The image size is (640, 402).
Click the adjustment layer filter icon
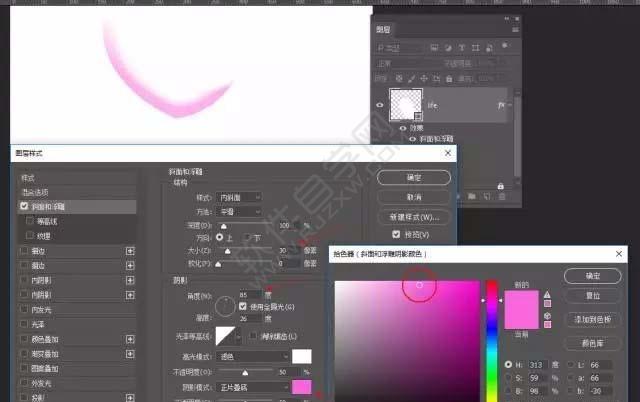pyautogui.click(x=448, y=48)
